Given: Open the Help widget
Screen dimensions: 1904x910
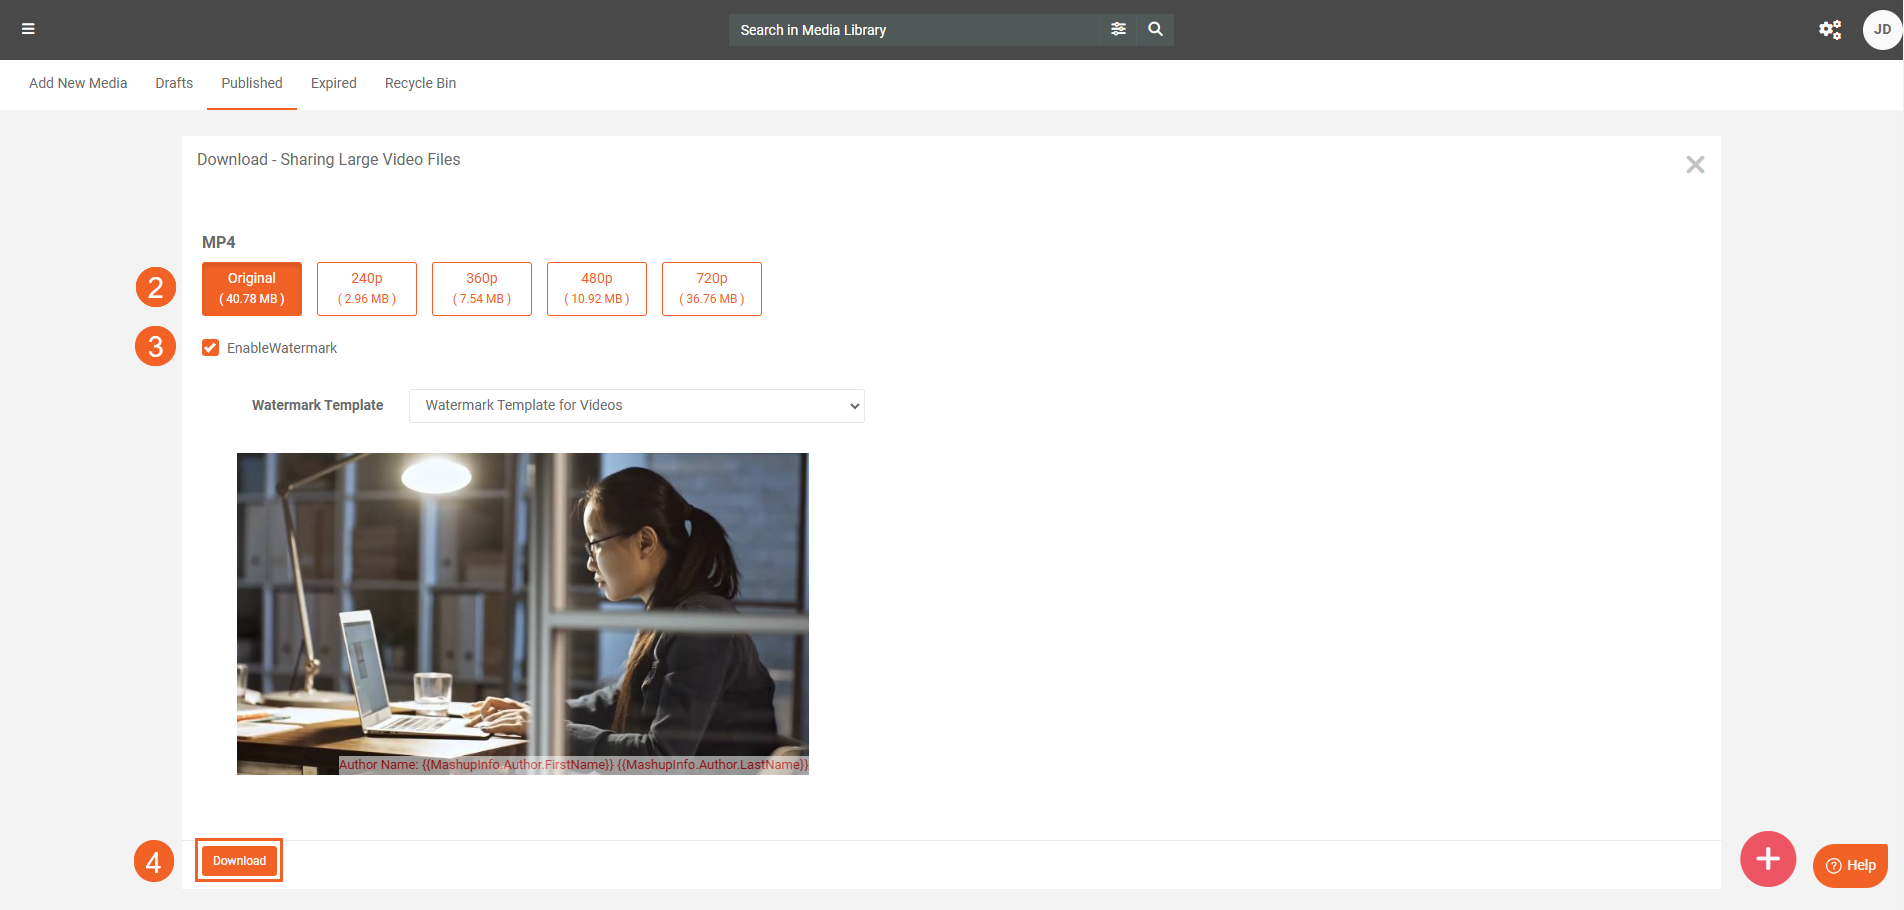Looking at the screenshot, I should (x=1850, y=865).
